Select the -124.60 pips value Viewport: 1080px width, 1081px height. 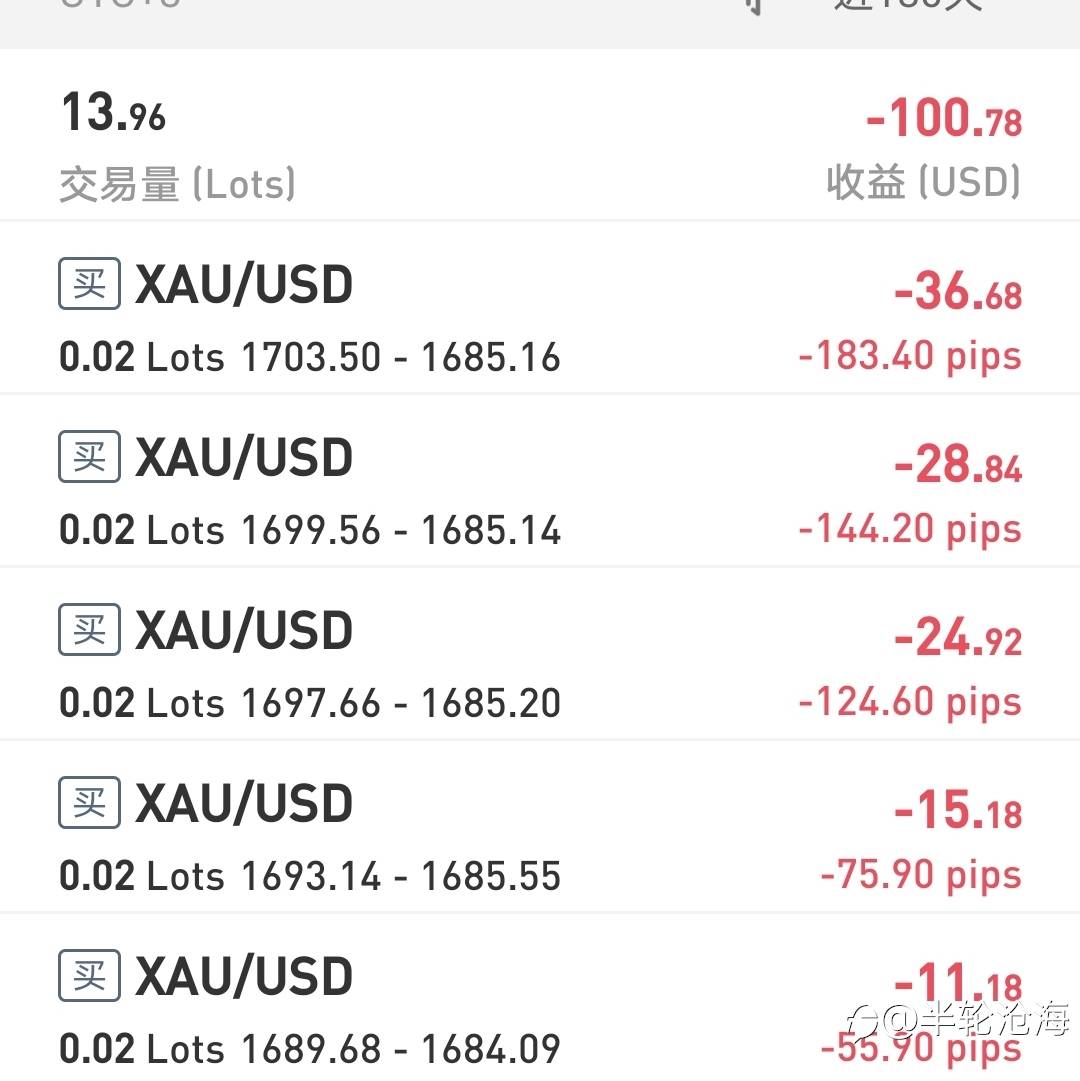[909, 702]
